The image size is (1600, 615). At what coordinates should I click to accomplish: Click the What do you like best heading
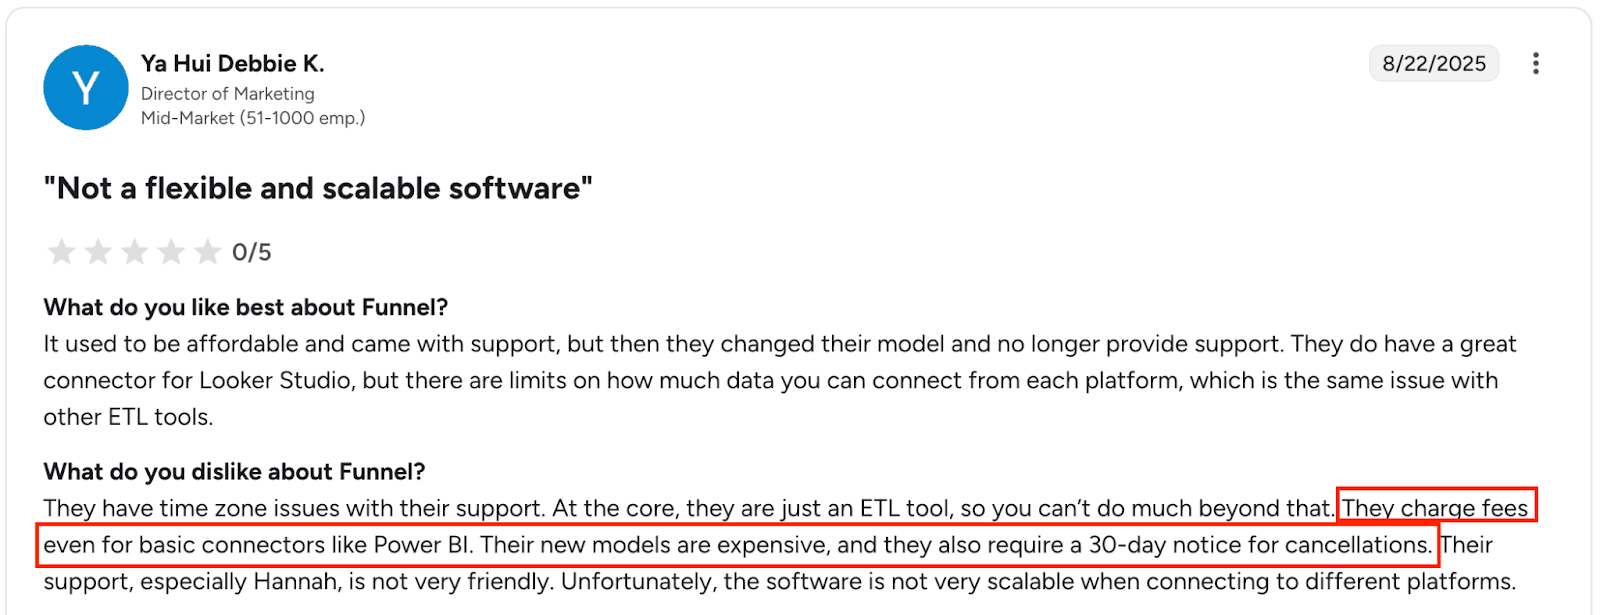[245, 307]
